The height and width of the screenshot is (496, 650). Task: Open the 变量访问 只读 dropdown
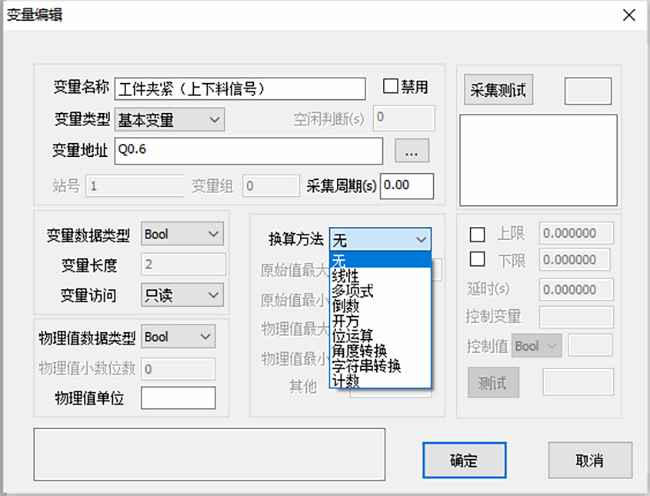181,294
